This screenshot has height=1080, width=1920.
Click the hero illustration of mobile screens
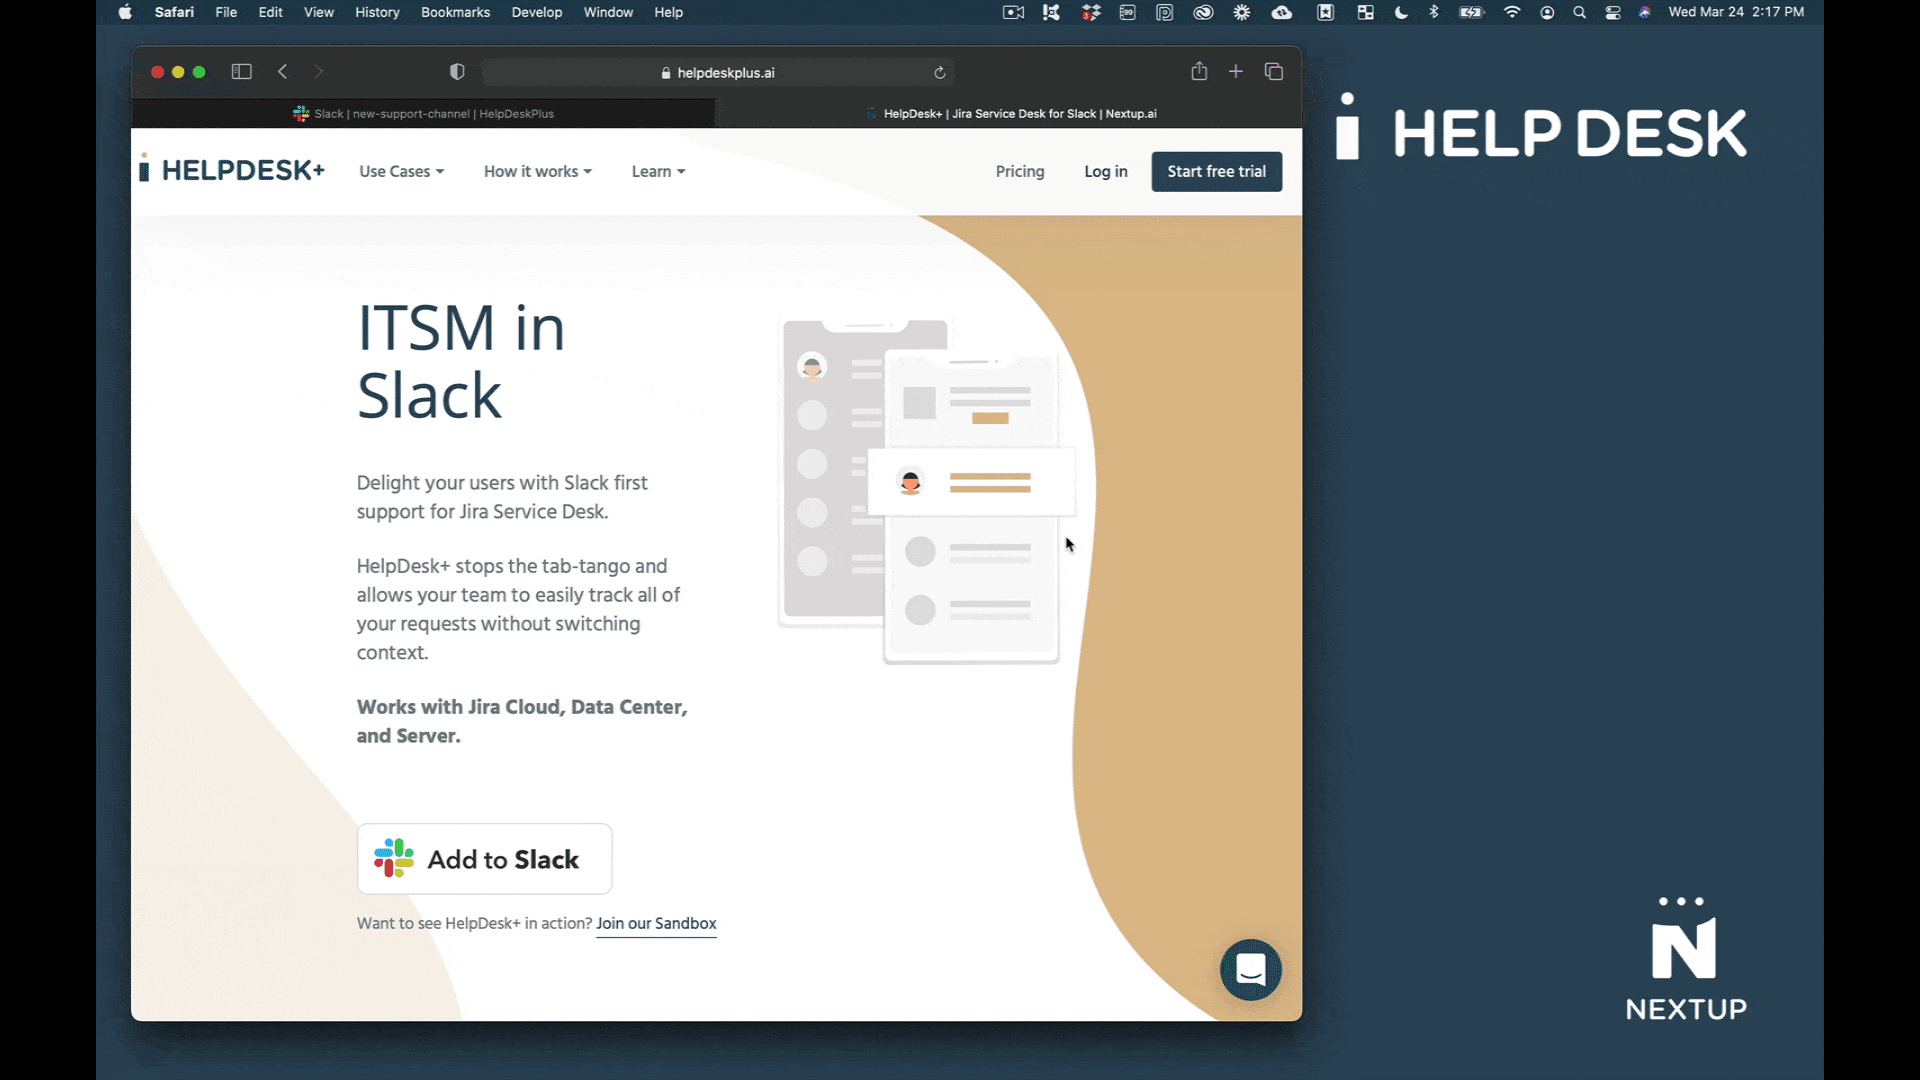[925, 490]
